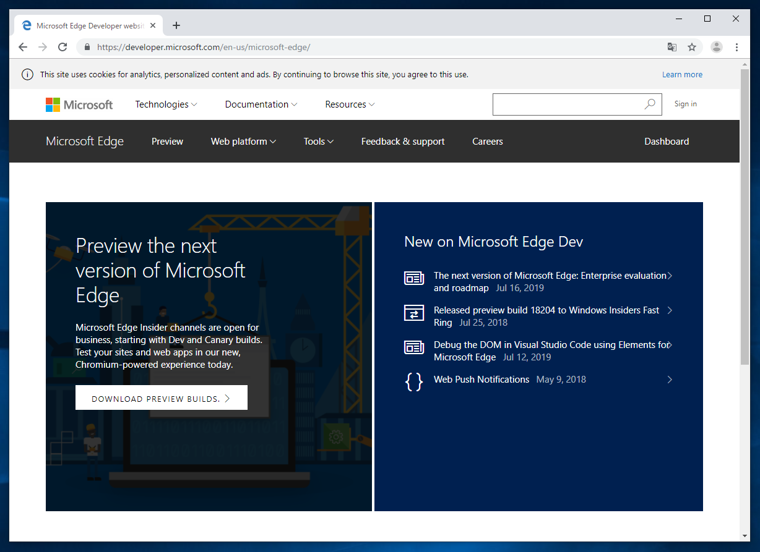Click Sign in link
Screen dimensions: 760x552
(x=685, y=104)
